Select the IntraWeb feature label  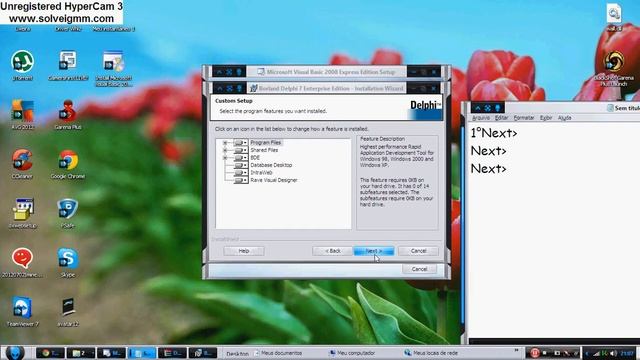(x=261, y=173)
